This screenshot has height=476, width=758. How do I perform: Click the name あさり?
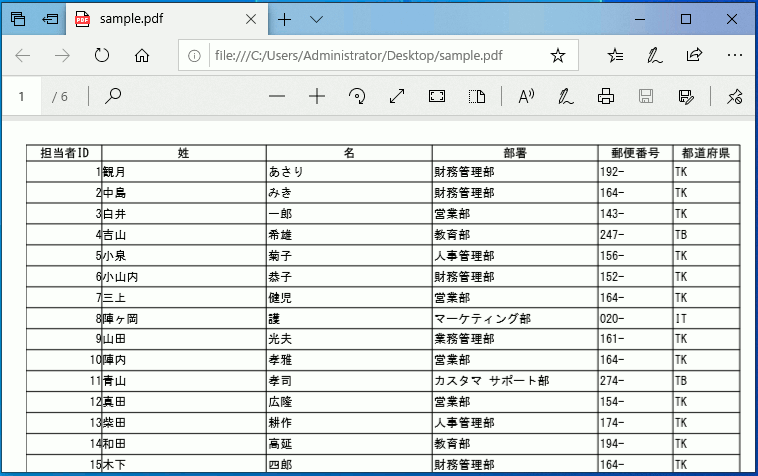tap(286, 172)
